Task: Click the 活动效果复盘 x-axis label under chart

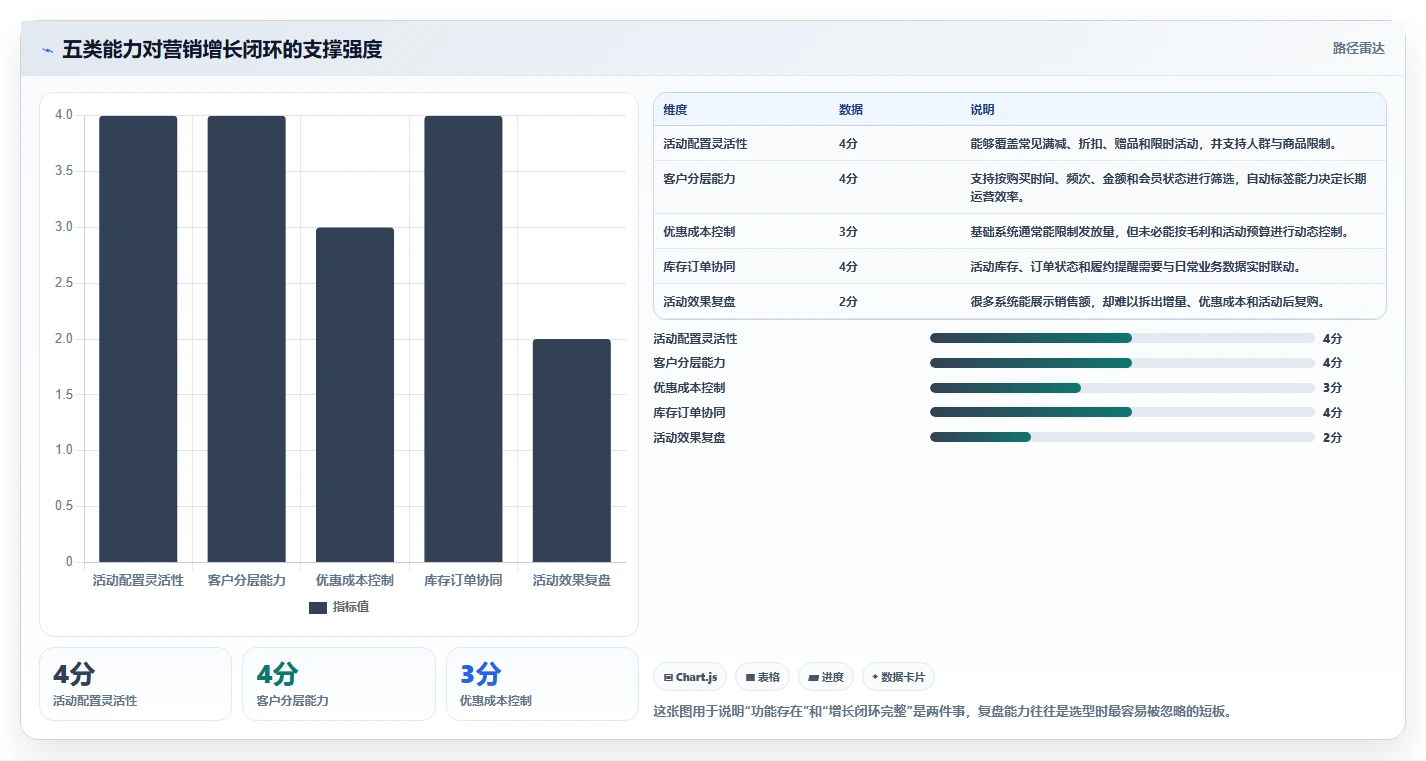Action: (x=571, y=580)
